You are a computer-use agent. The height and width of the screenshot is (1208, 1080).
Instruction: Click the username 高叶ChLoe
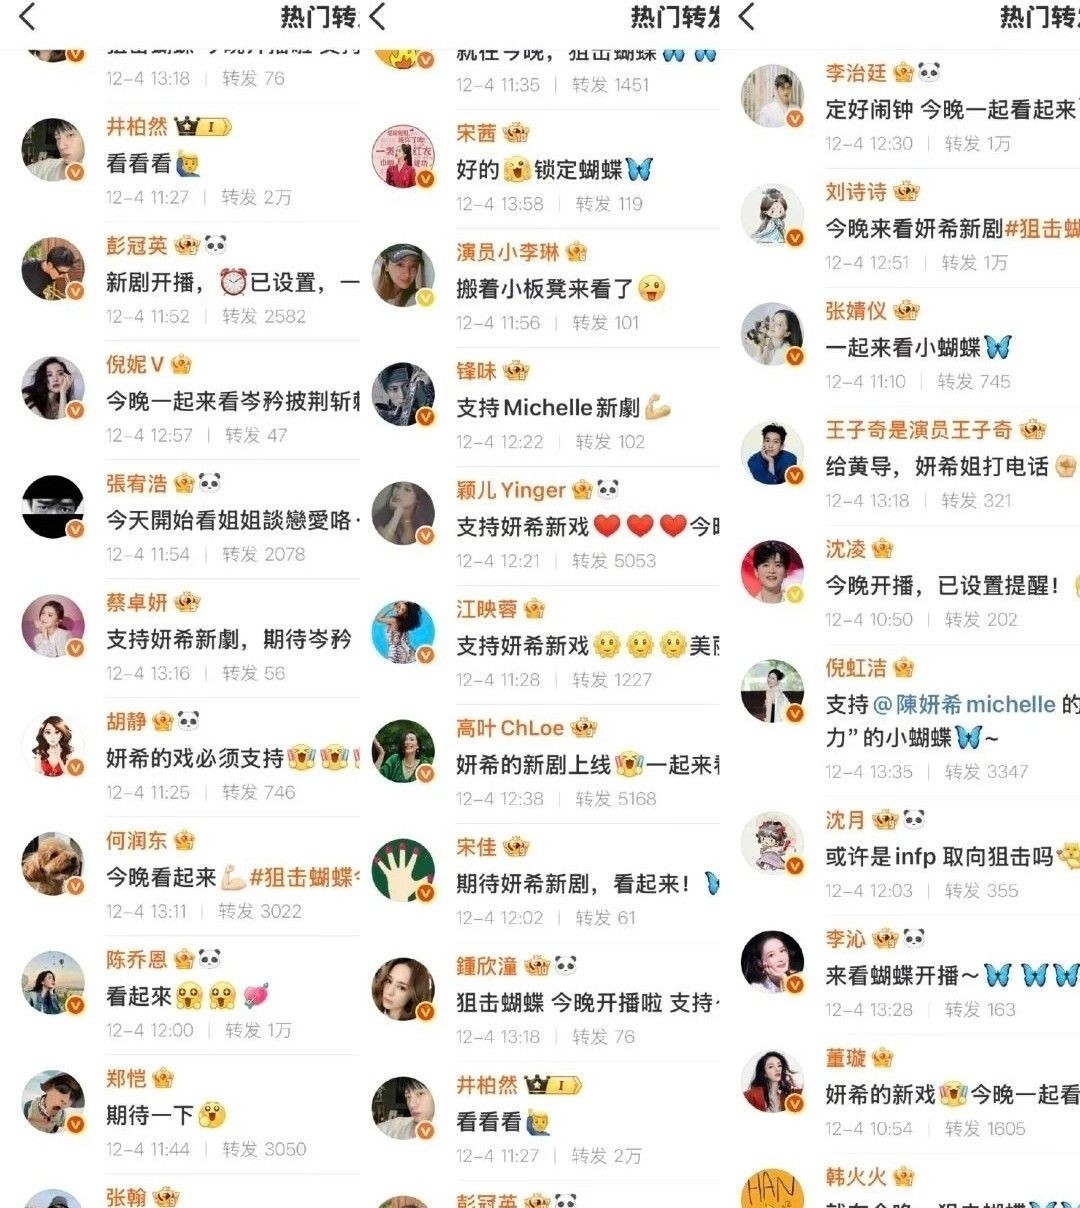coord(510,728)
